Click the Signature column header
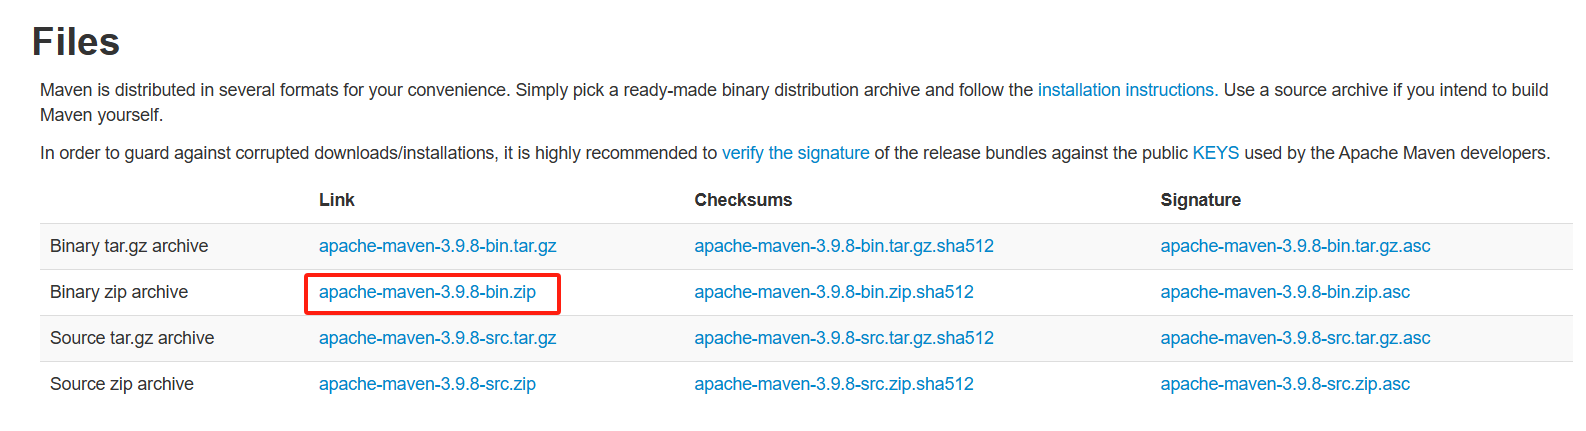Viewport: 1586px width, 431px height. pyautogui.click(x=1200, y=200)
